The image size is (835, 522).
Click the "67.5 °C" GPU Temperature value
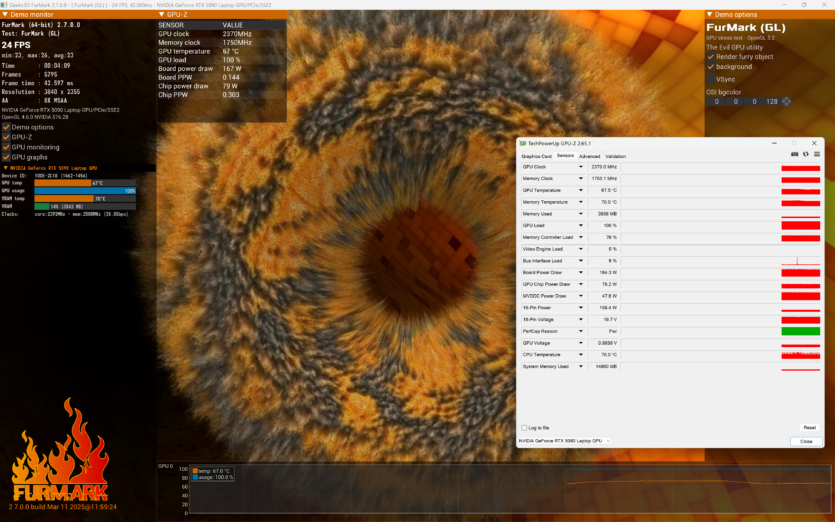[x=609, y=191]
